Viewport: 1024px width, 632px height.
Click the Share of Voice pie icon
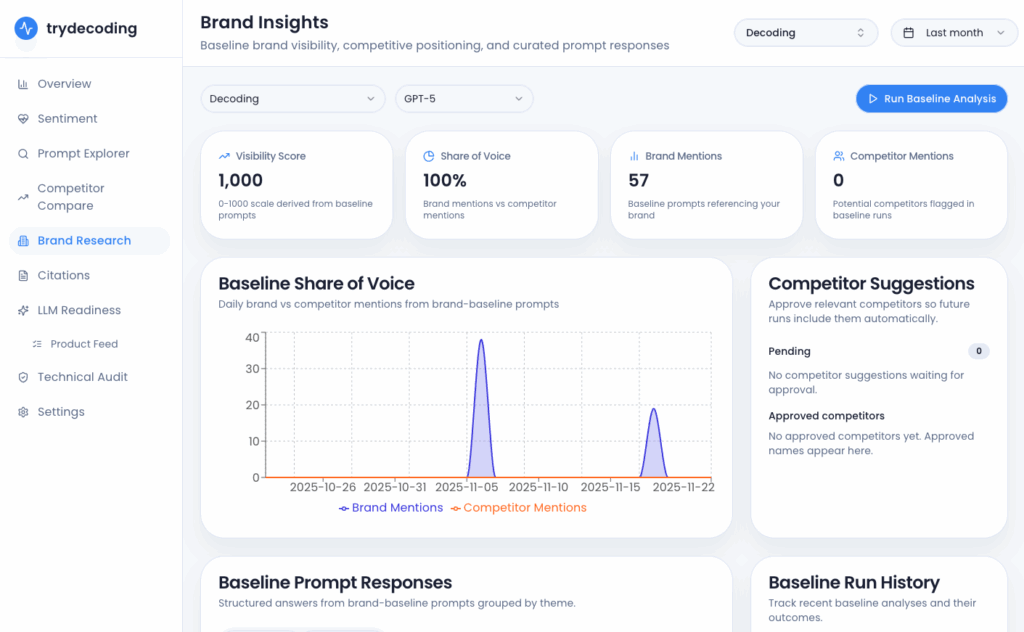point(429,156)
